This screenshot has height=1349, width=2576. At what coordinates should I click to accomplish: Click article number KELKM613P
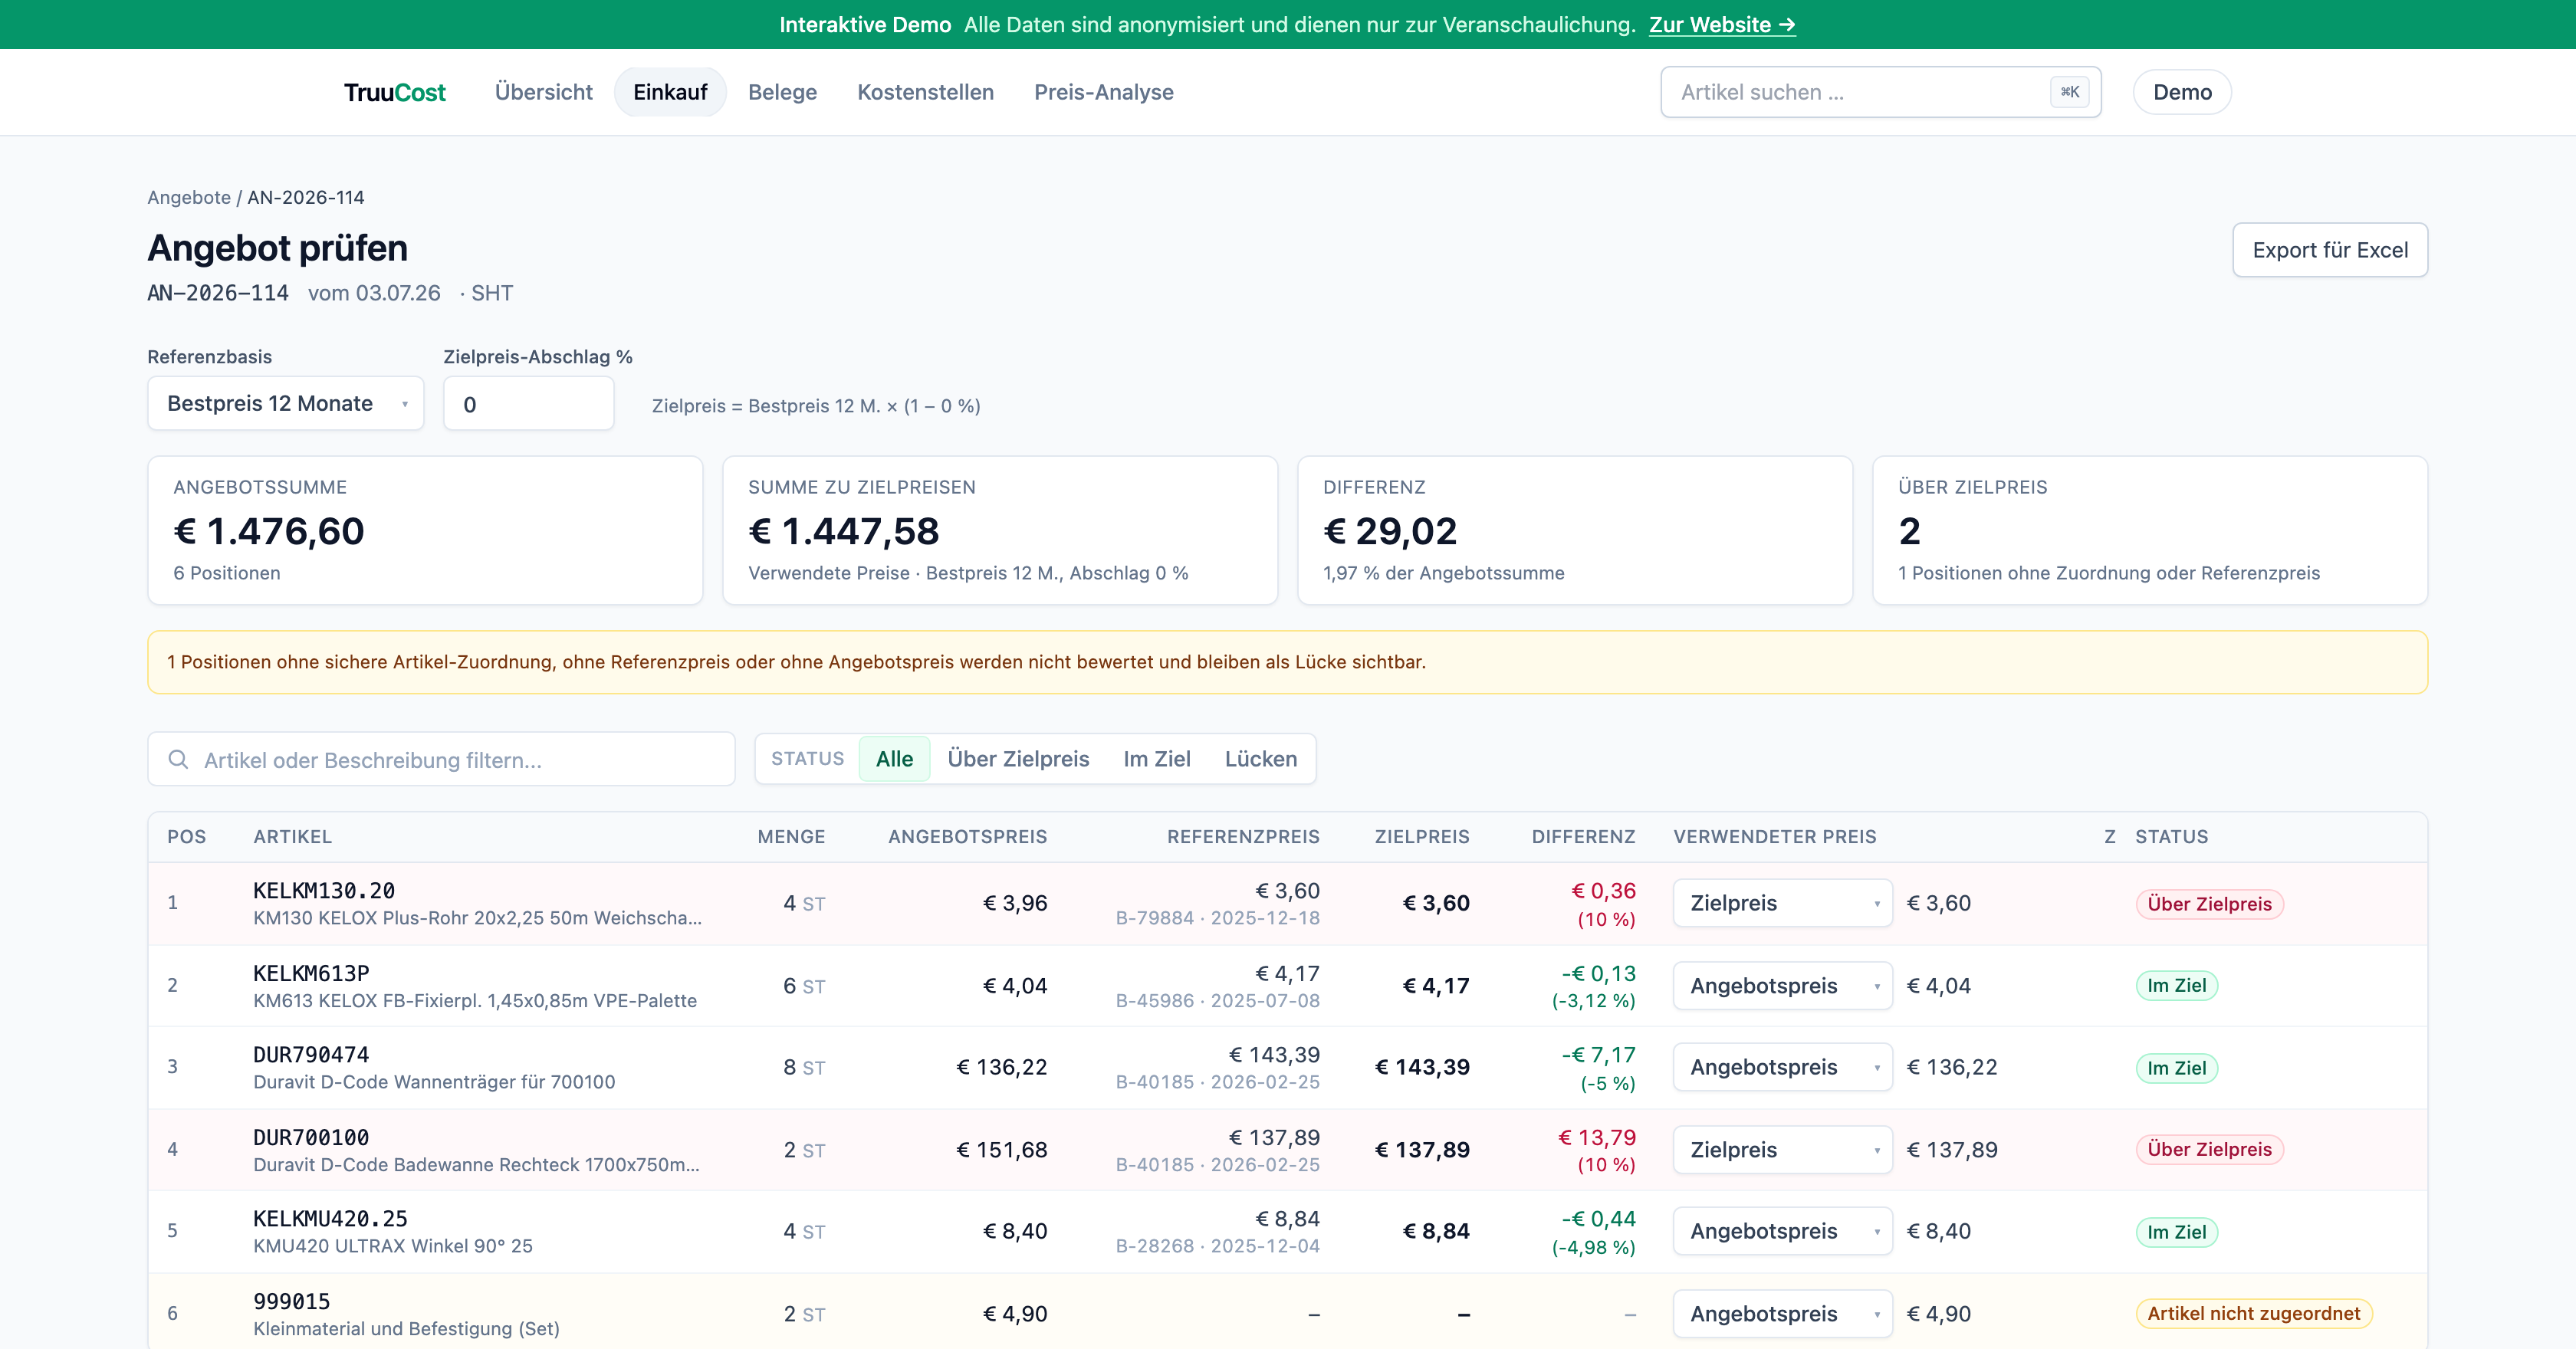[x=311, y=973]
